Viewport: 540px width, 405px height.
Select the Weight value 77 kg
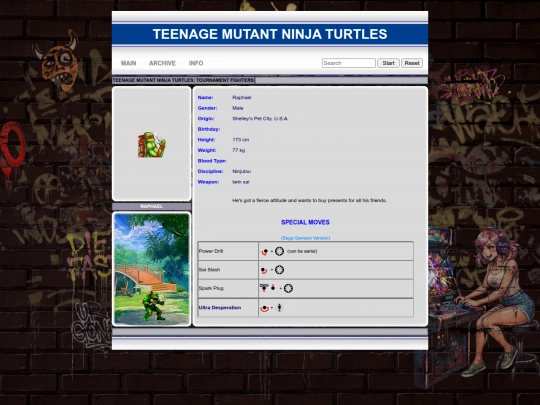point(239,150)
